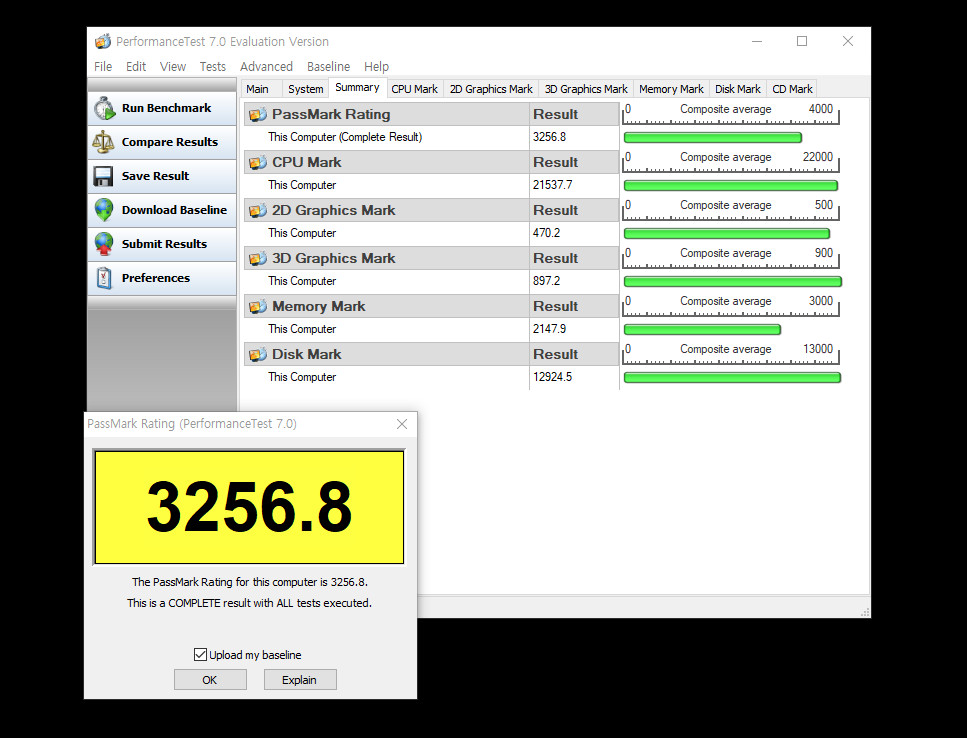Click the PassMark Rating header icon

point(257,114)
